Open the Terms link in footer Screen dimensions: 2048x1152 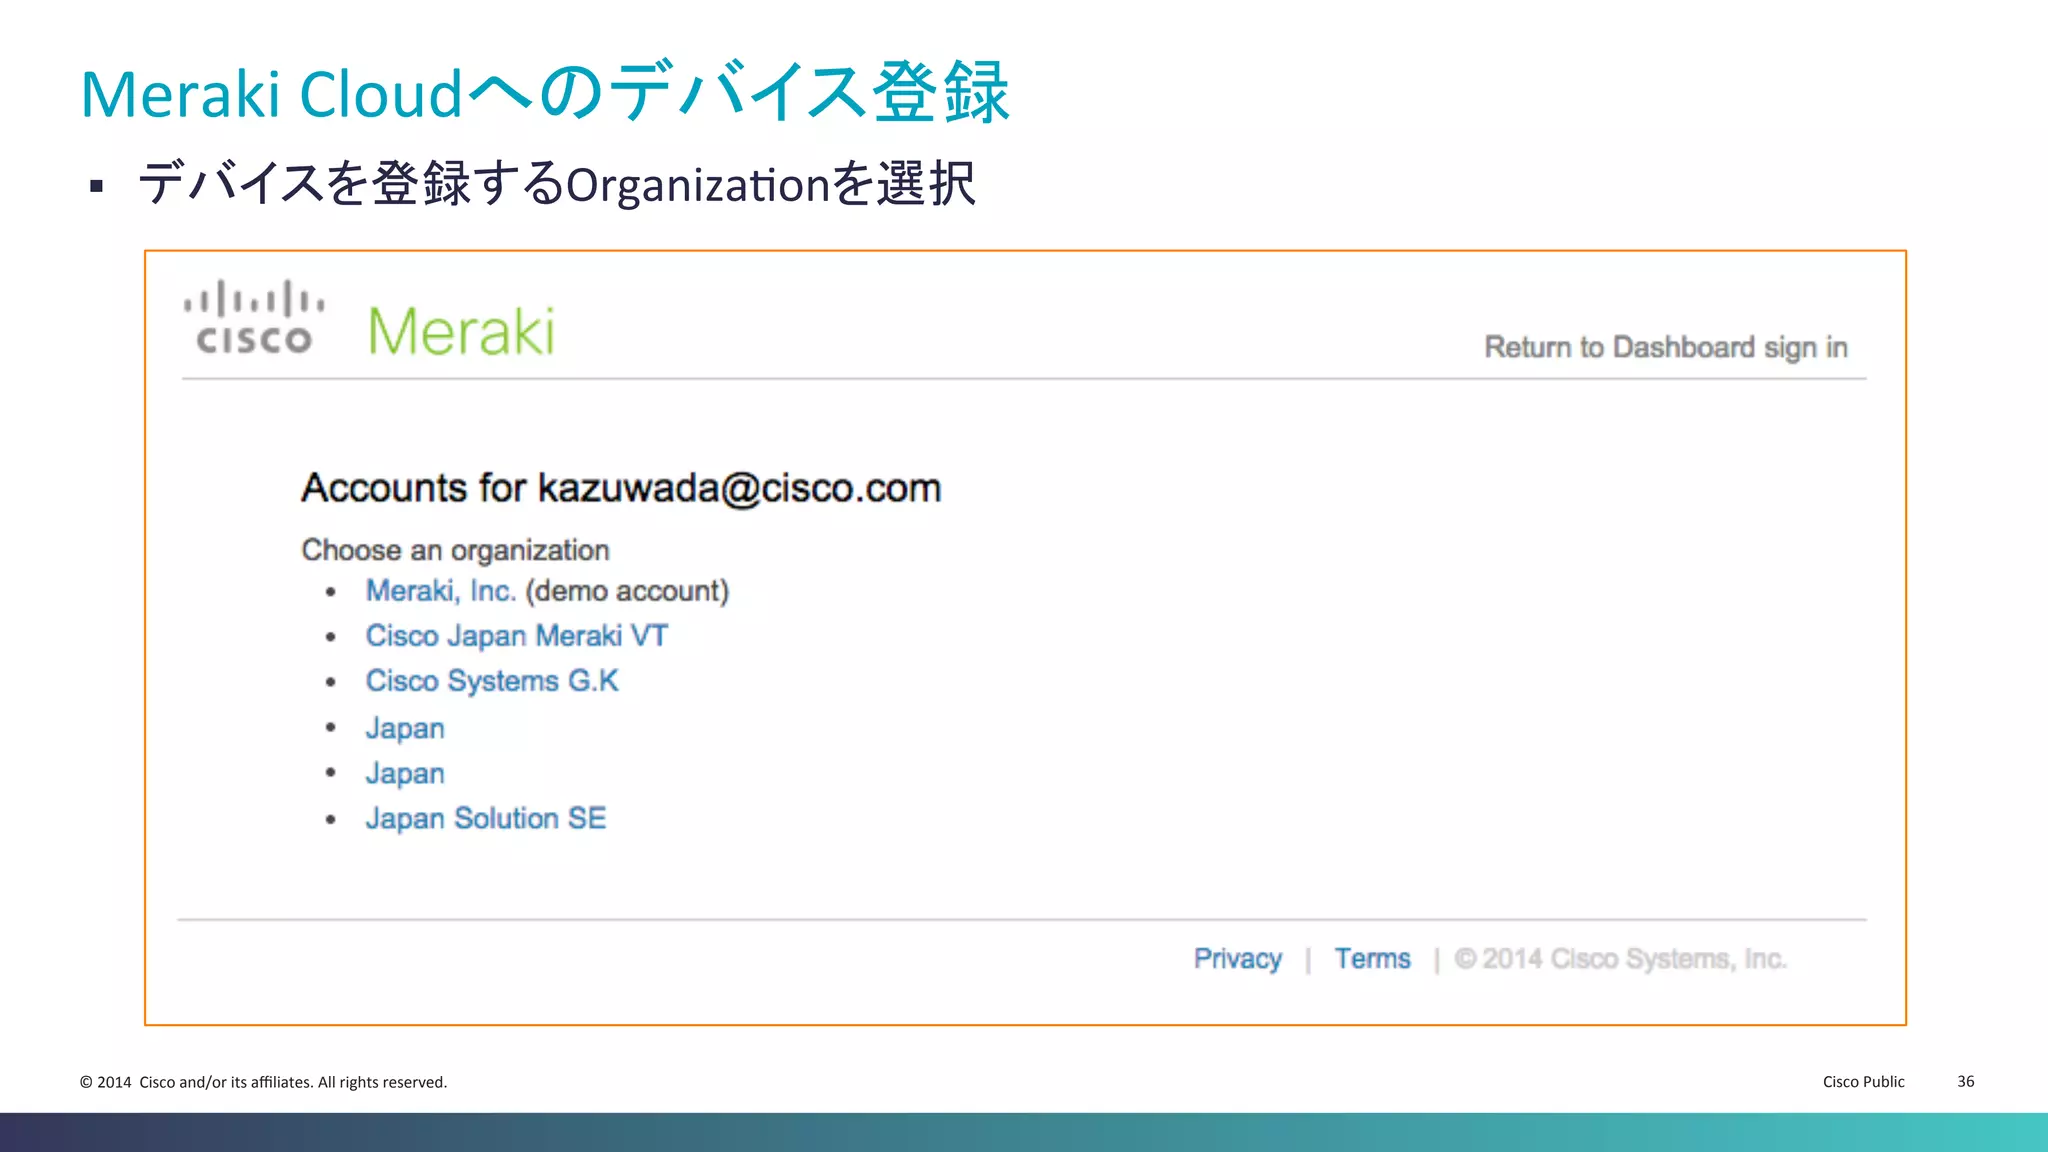tap(1372, 959)
